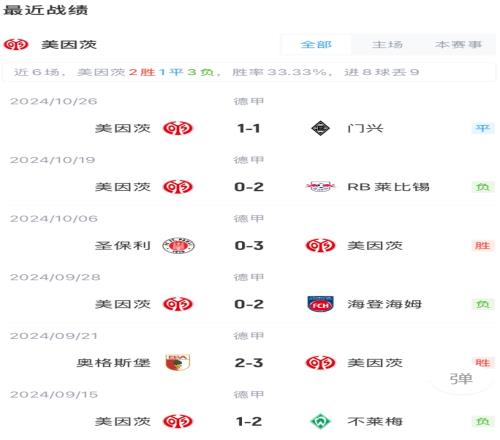Switch to the 主场 tab
Viewport: 500px width, 440px height.
(387, 44)
